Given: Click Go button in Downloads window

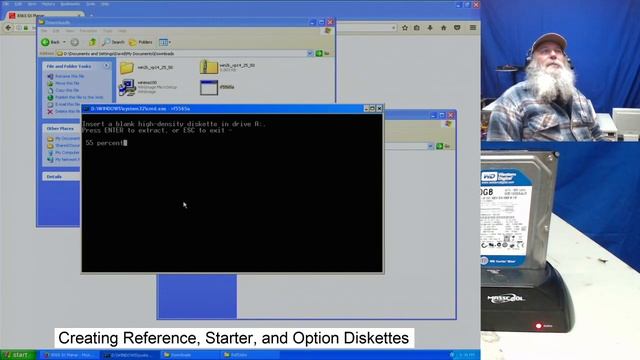Looking at the screenshot, I should point(322,53).
